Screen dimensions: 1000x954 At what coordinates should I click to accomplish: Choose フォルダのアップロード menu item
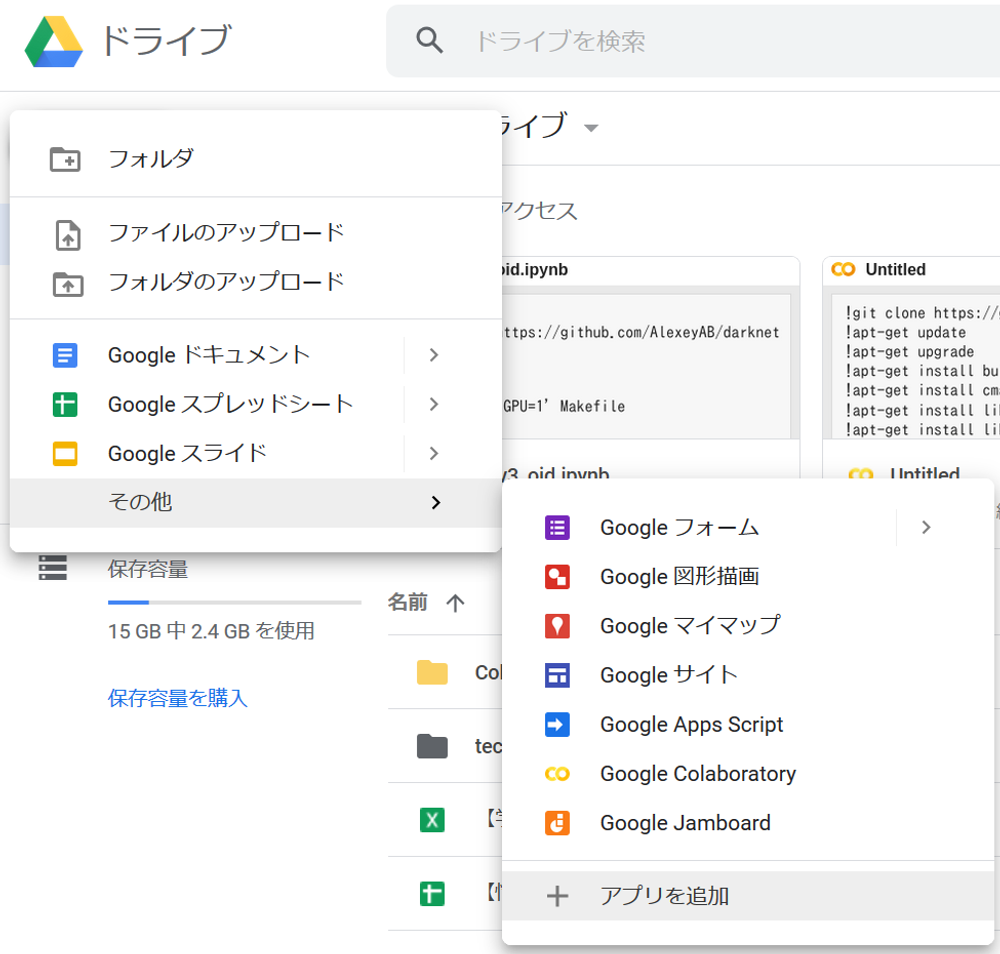256,283
